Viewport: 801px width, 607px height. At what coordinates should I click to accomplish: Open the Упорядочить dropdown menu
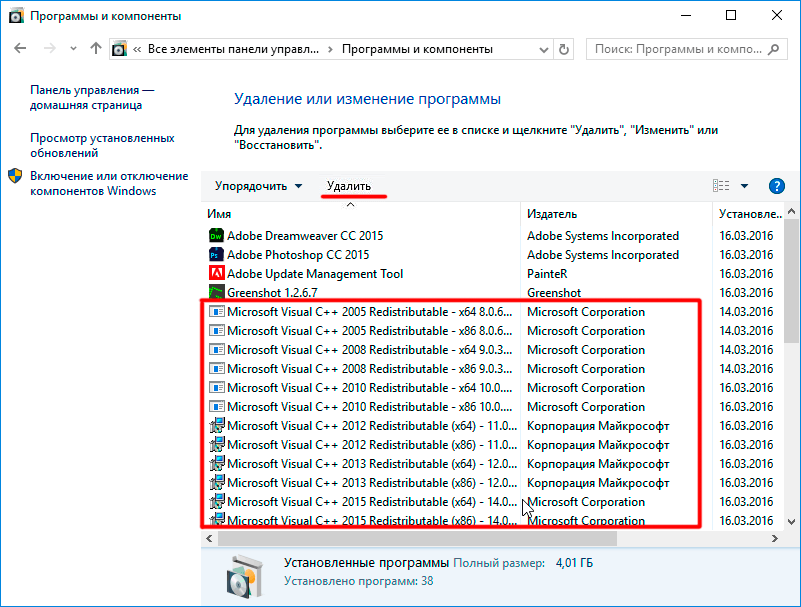click(258, 186)
